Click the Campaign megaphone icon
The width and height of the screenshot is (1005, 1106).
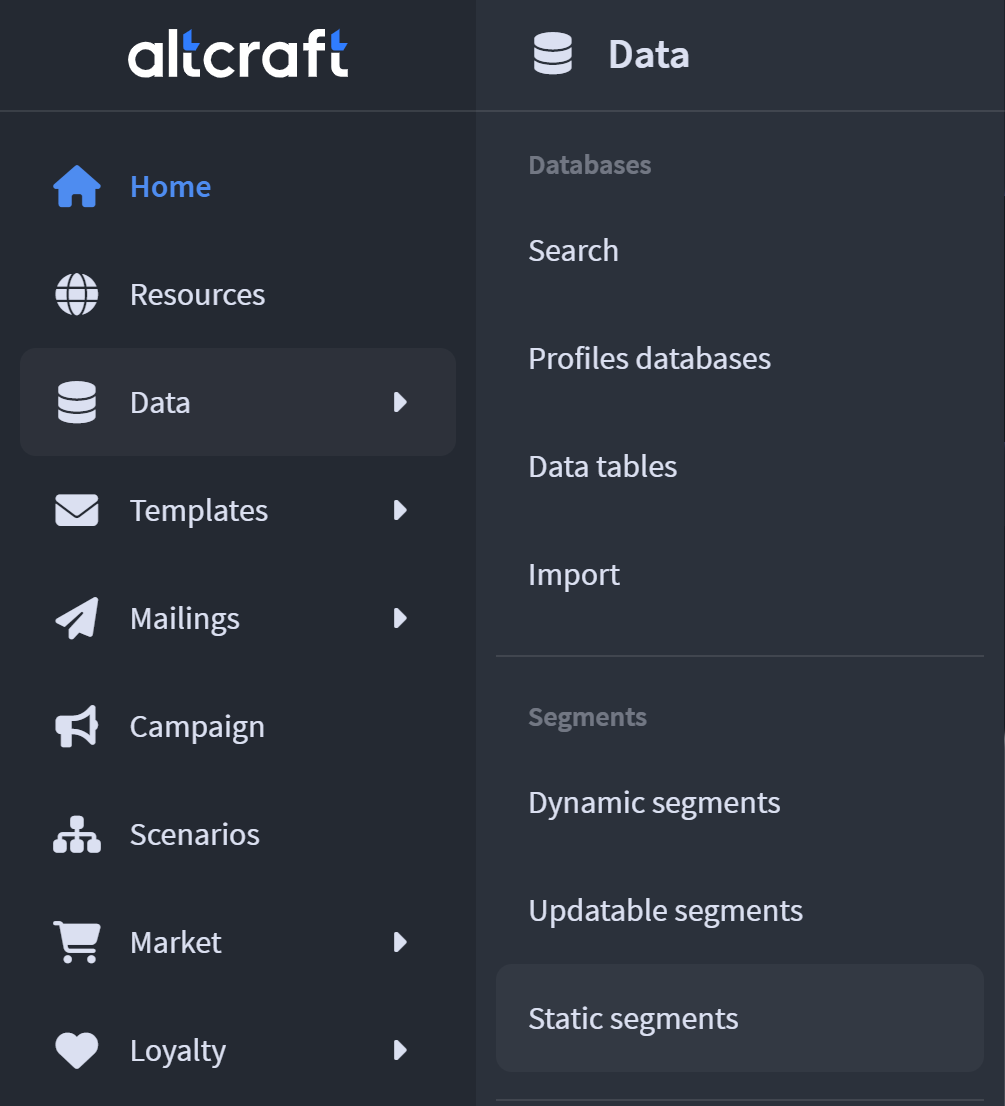click(77, 727)
